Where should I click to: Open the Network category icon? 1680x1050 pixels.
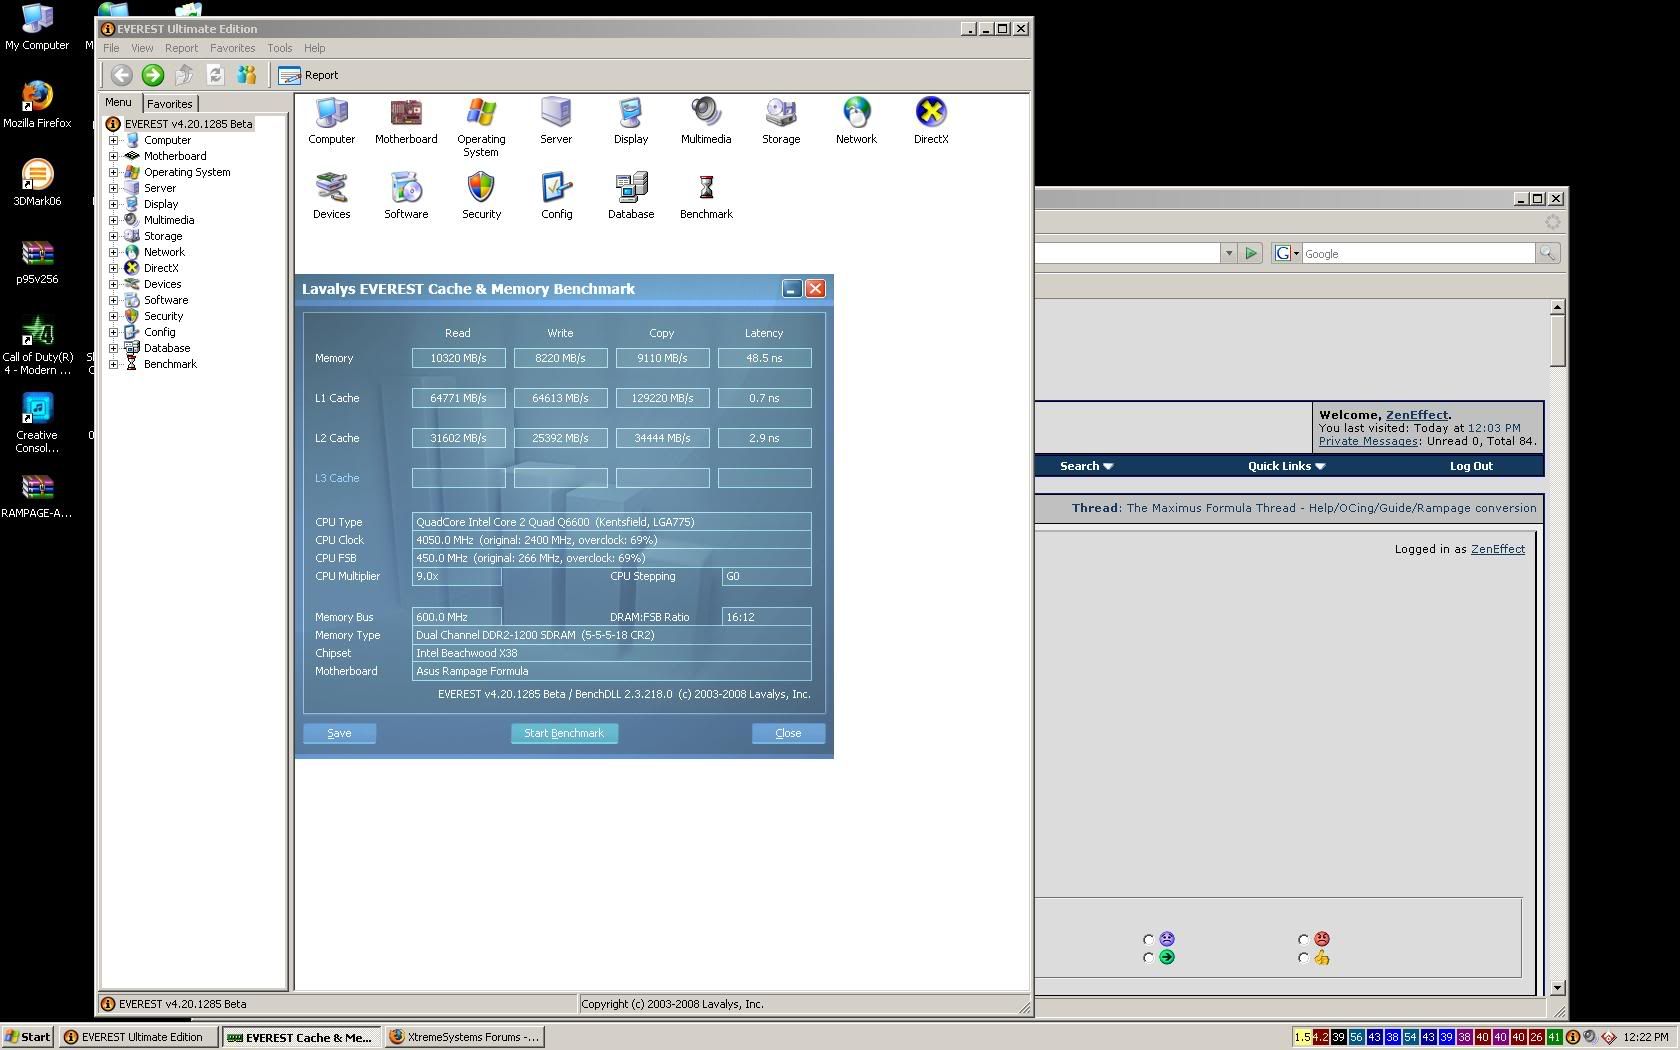(x=856, y=121)
